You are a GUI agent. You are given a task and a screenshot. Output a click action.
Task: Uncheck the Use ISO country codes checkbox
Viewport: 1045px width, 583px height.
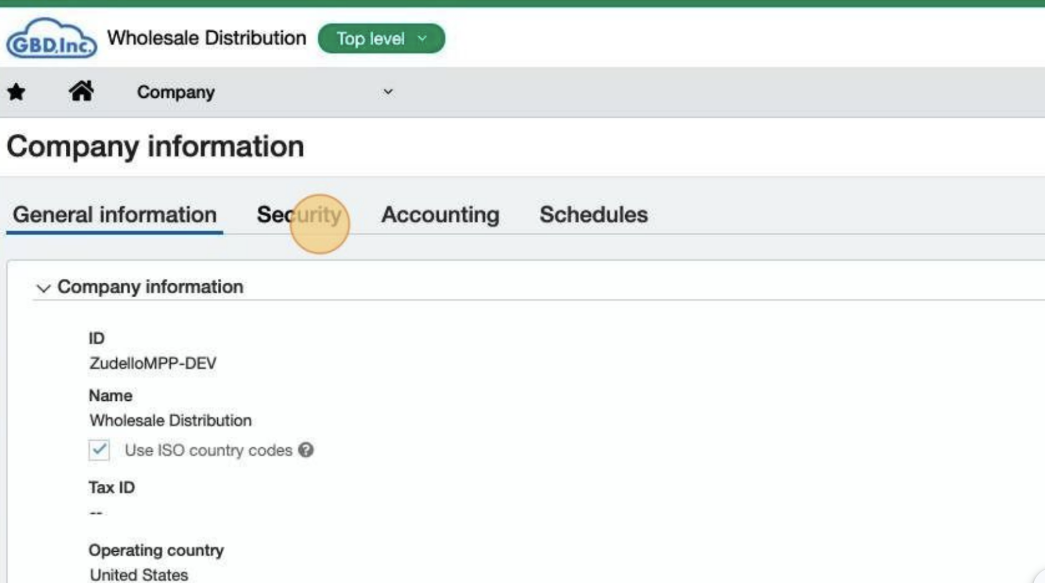pos(99,450)
